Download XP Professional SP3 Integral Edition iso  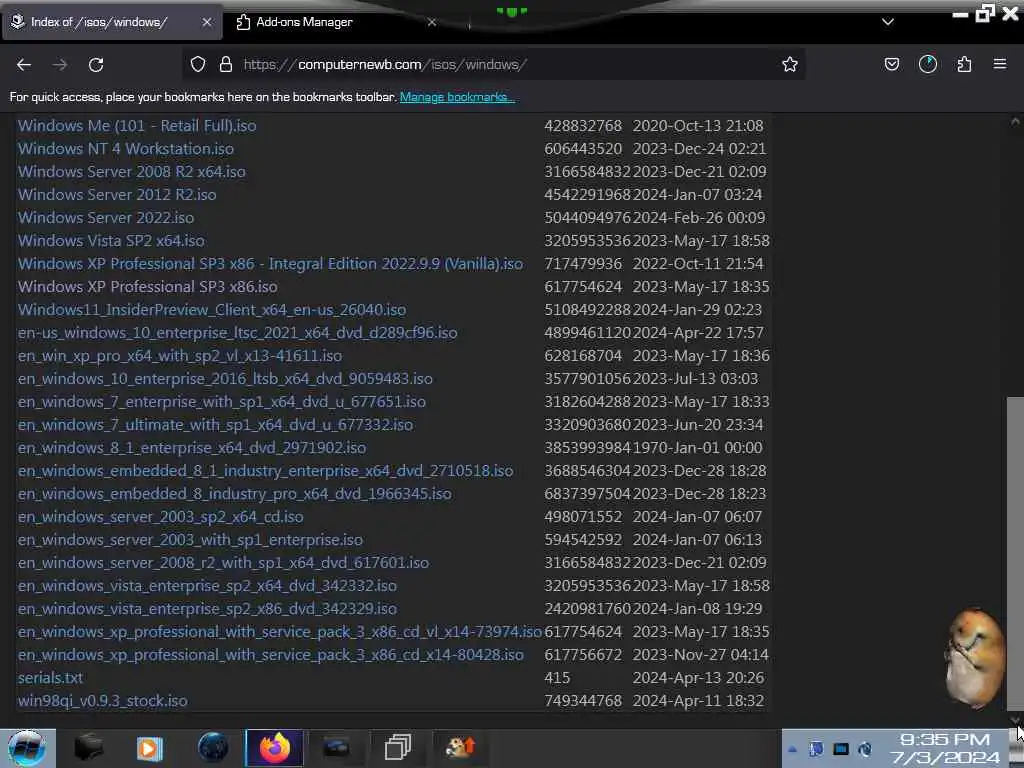click(x=270, y=263)
